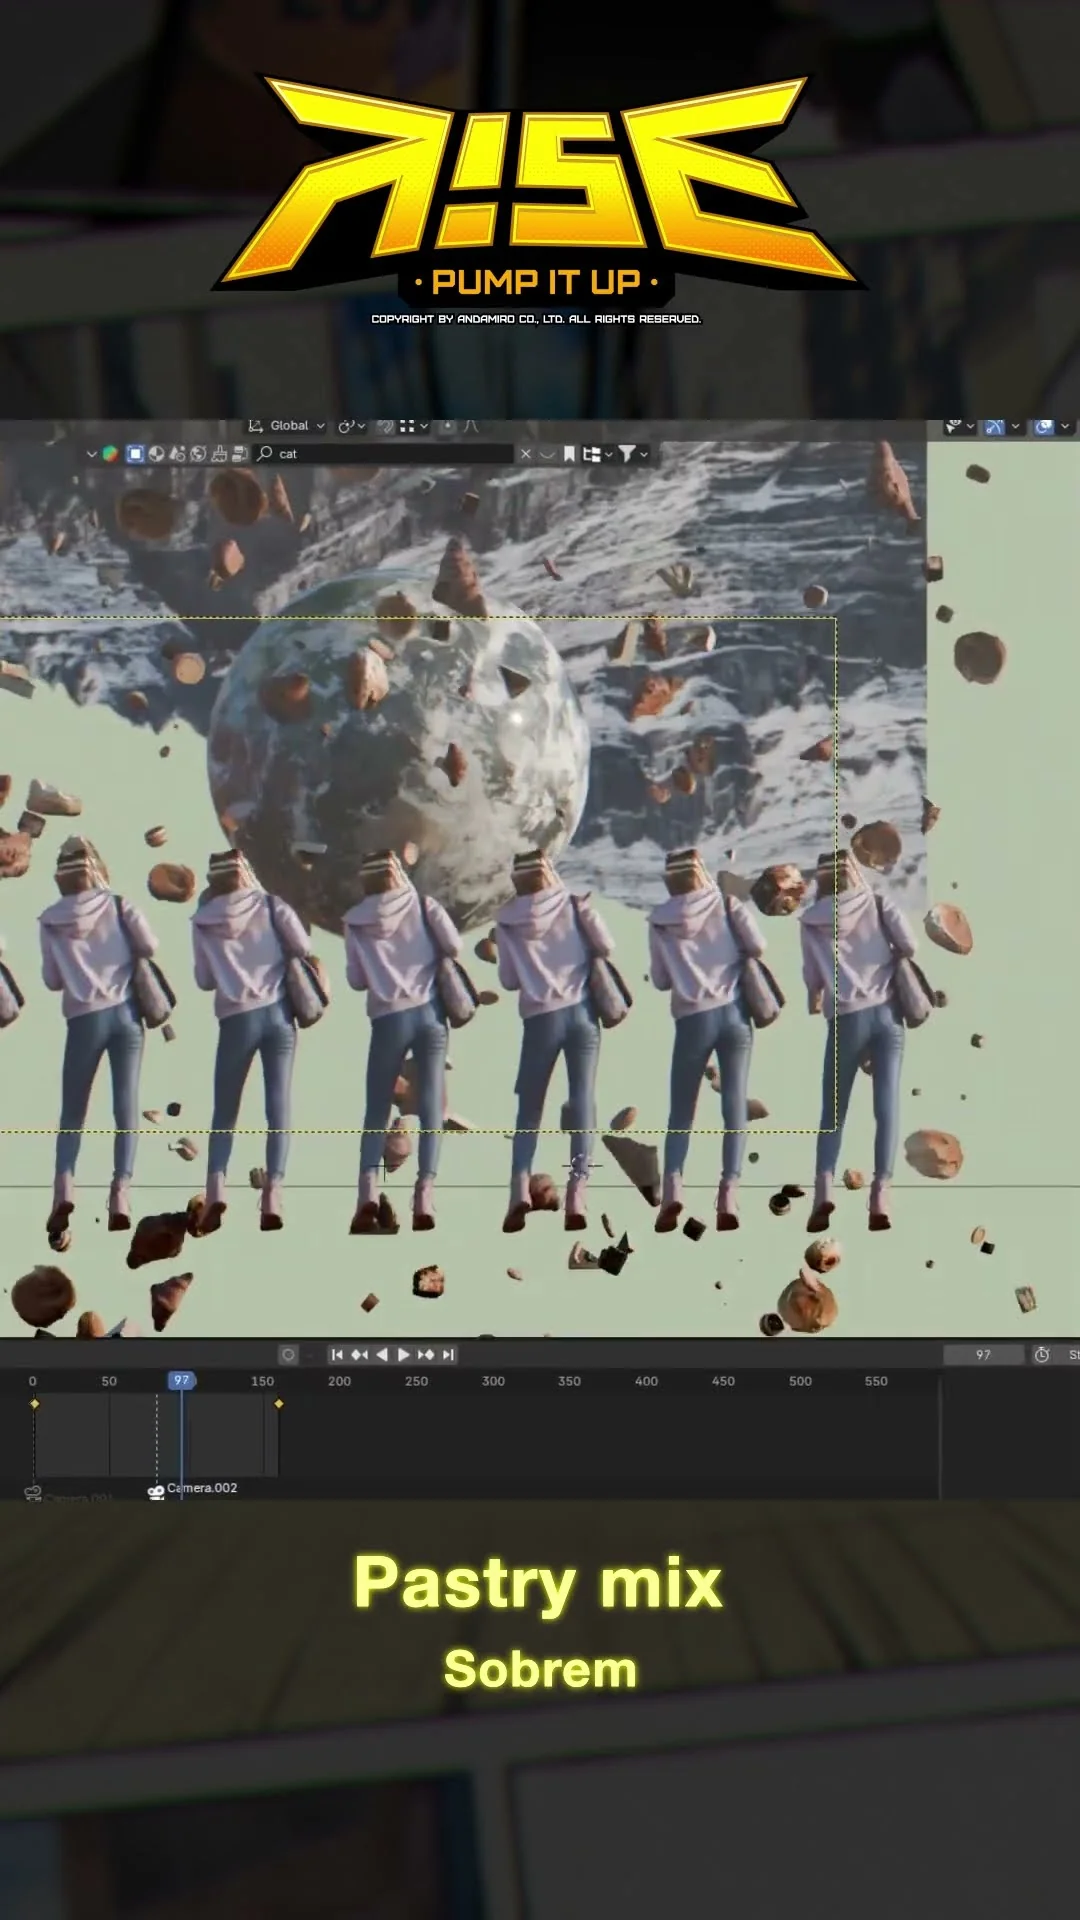Click the search field containing "cat"
Viewport: 1080px width, 1920px height.
point(385,454)
